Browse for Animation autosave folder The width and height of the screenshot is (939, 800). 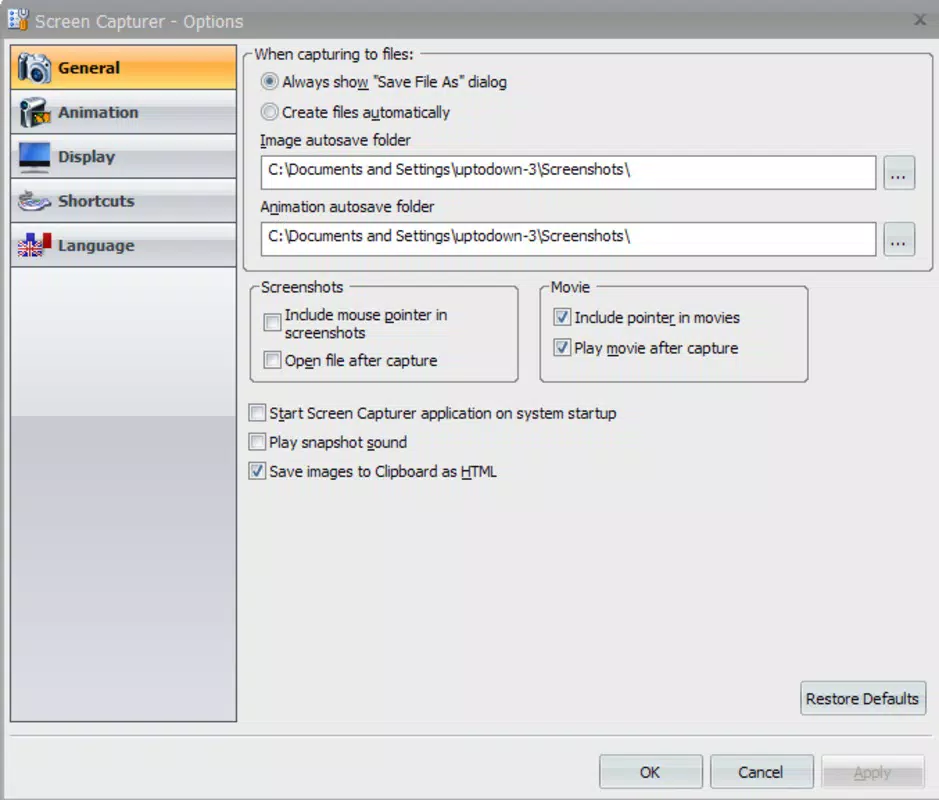898,240
